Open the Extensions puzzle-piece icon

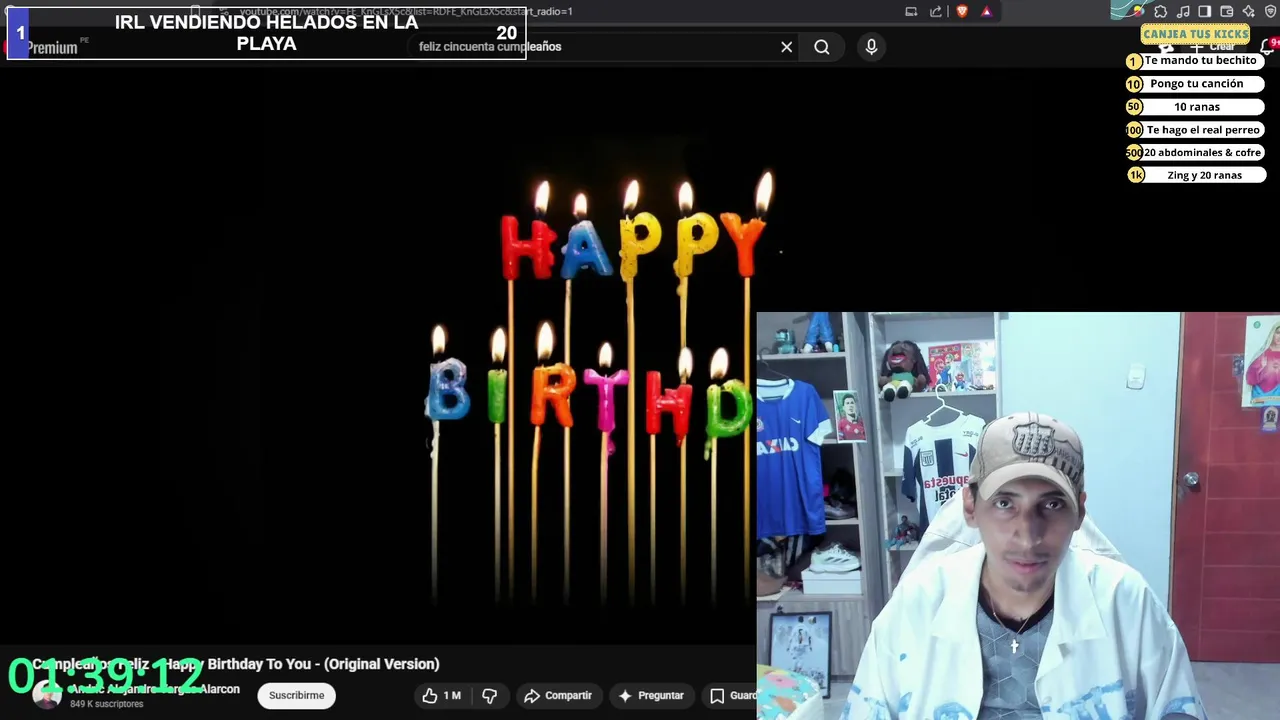1161,12
